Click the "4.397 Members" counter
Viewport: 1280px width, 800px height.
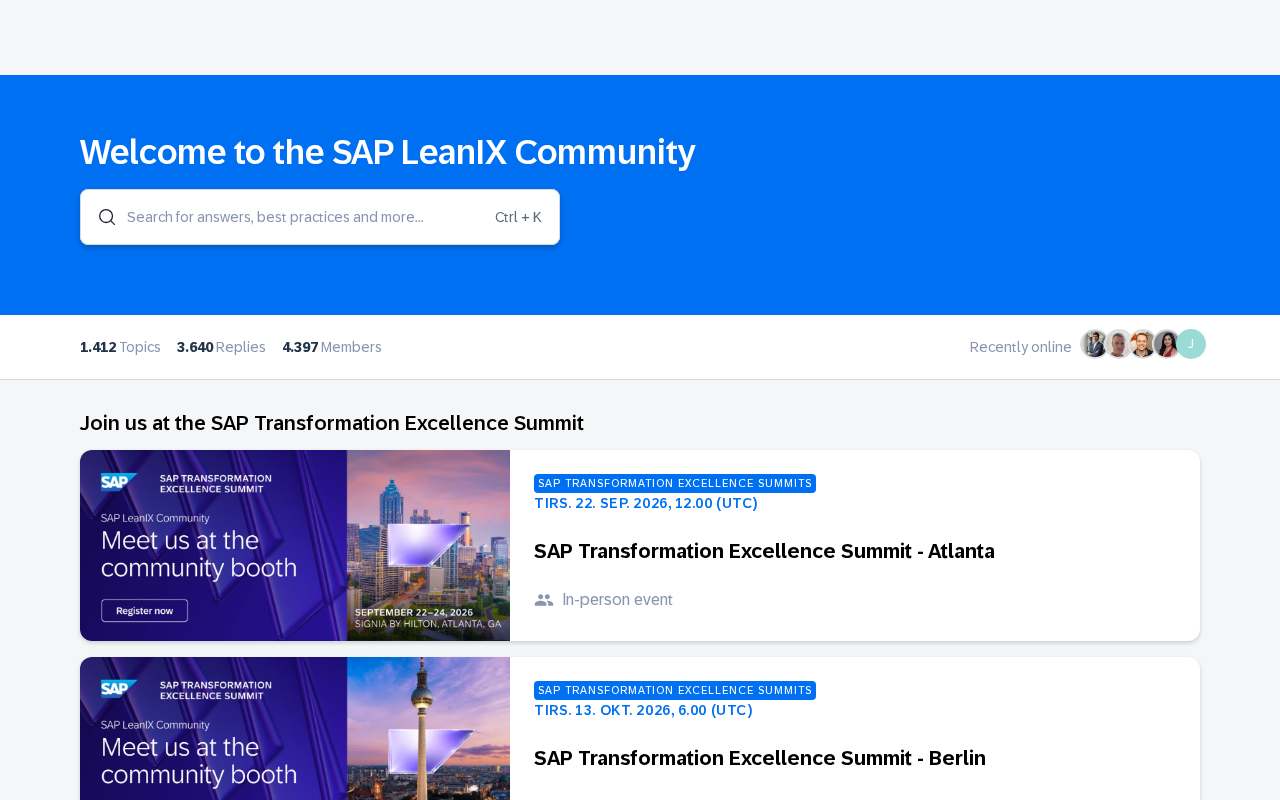pyautogui.click(x=332, y=347)
